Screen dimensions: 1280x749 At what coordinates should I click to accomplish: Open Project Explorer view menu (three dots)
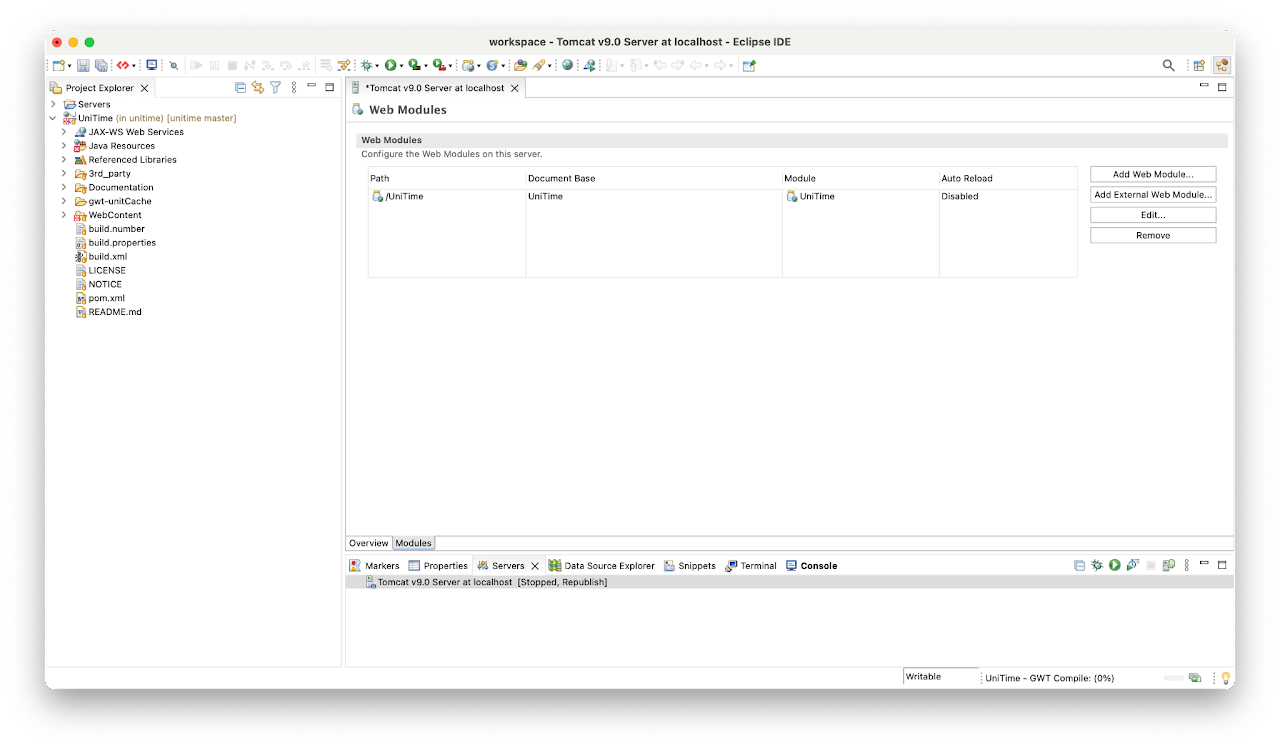click(294, 87)
